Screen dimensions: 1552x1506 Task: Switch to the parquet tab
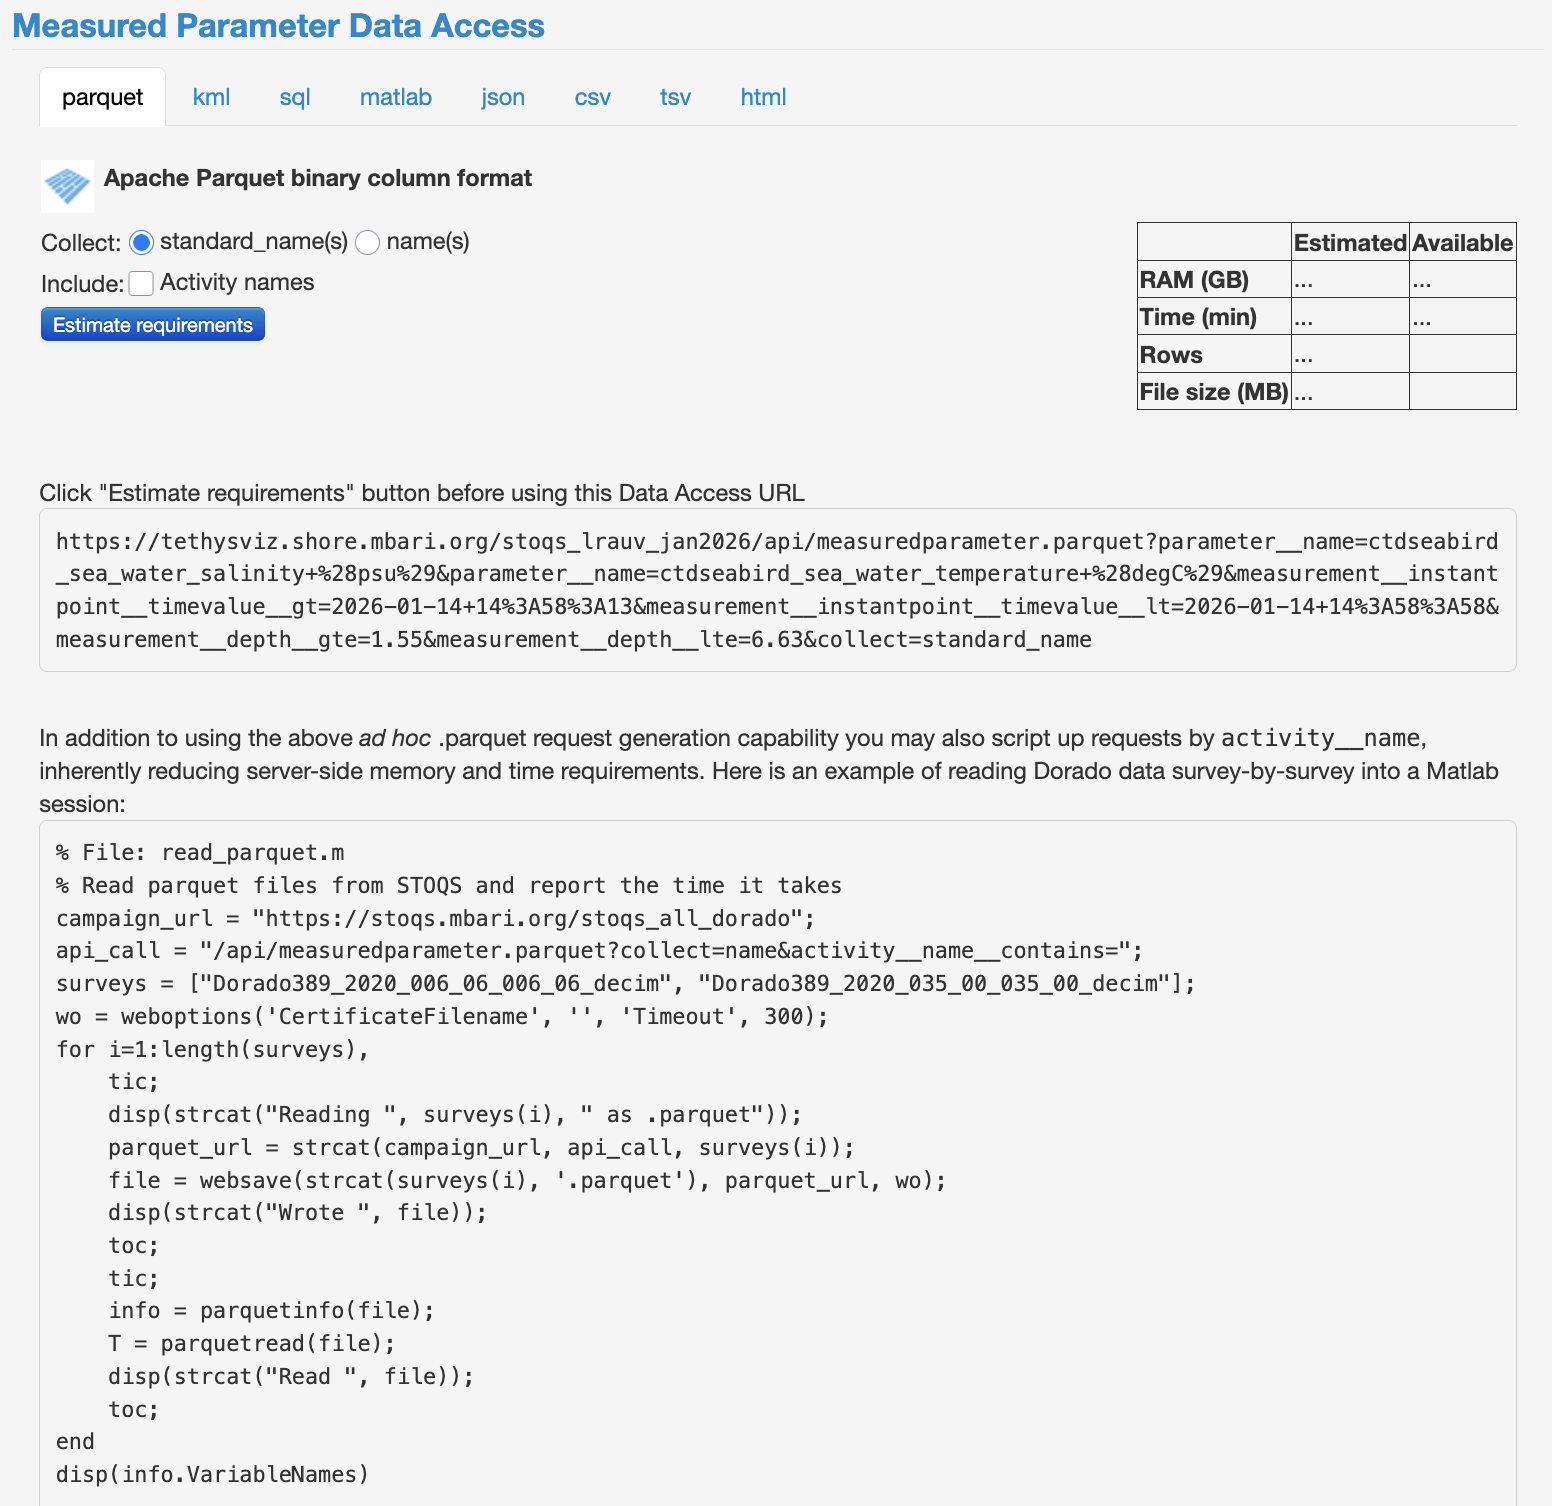click(103, 97)
